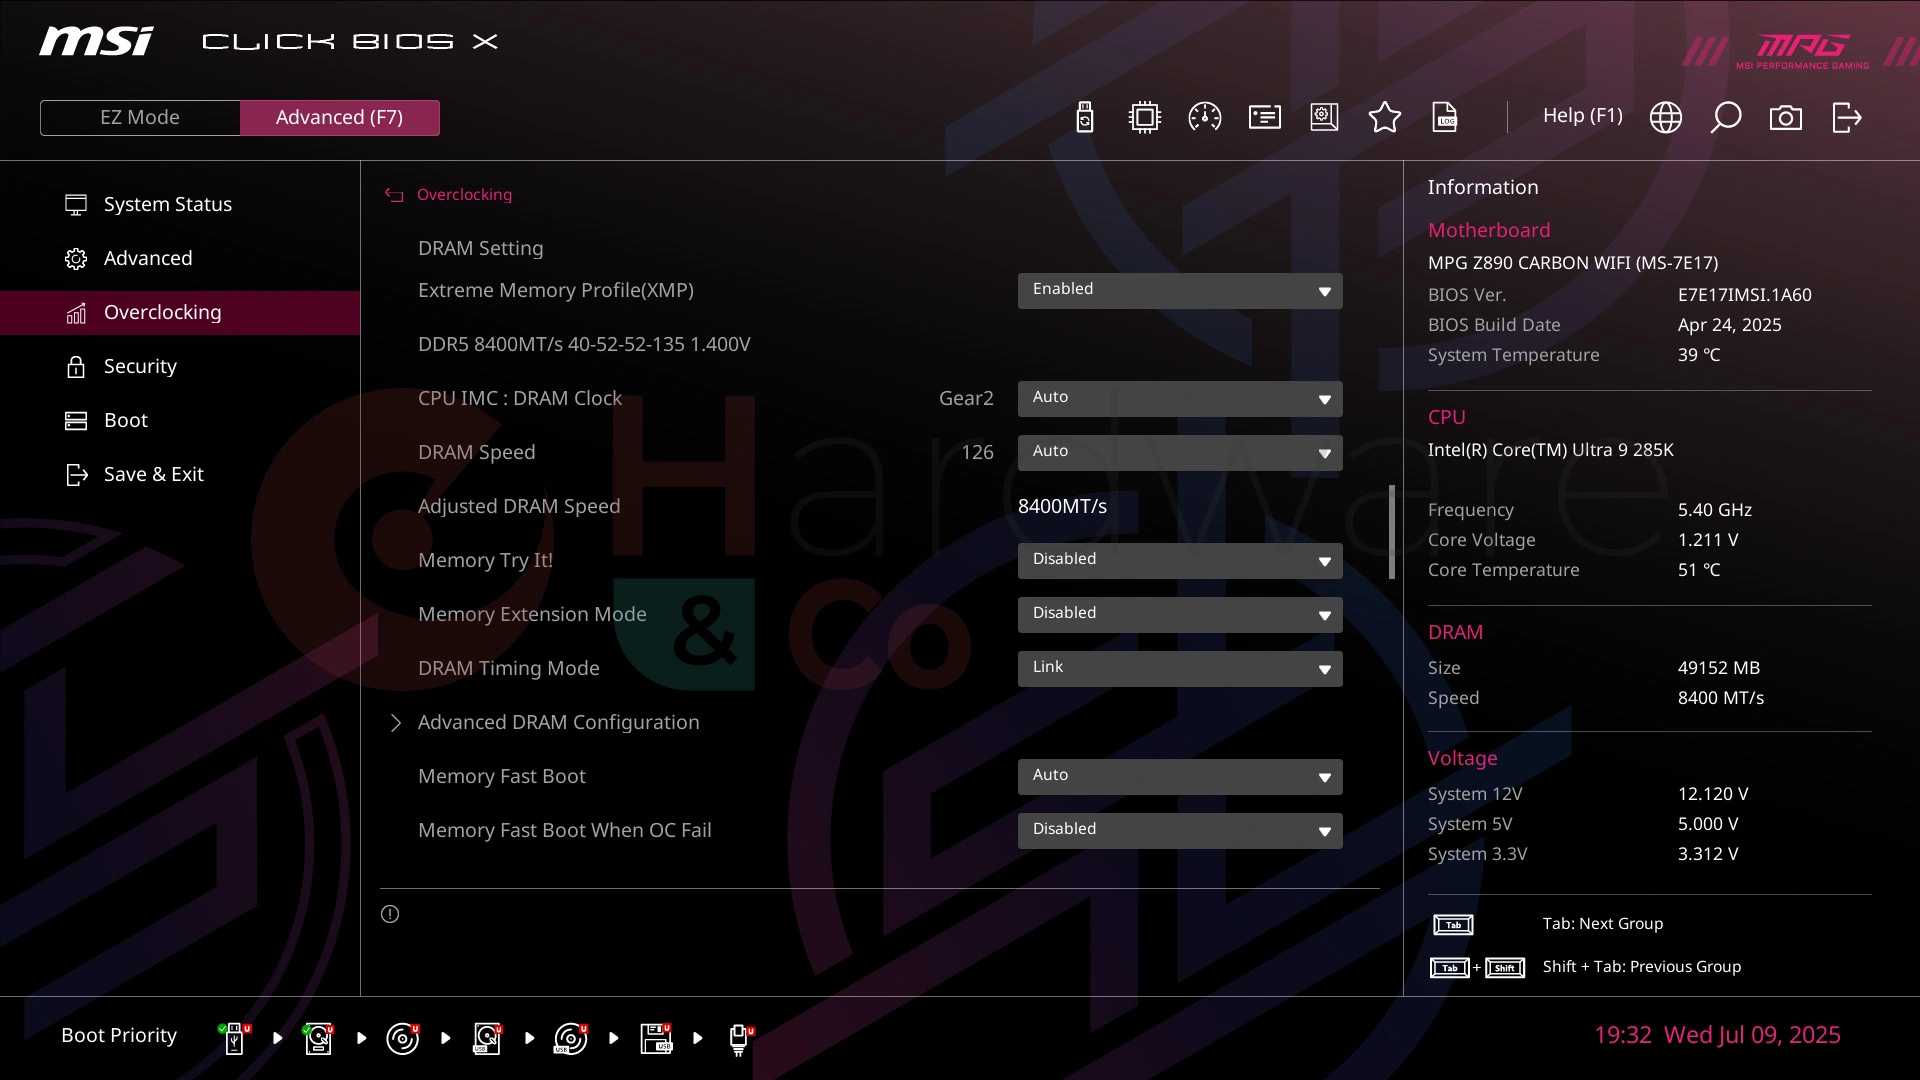Select the USB key boot device
The height and width of the screenshot is (1080, 1920).
click(235, 1038)
